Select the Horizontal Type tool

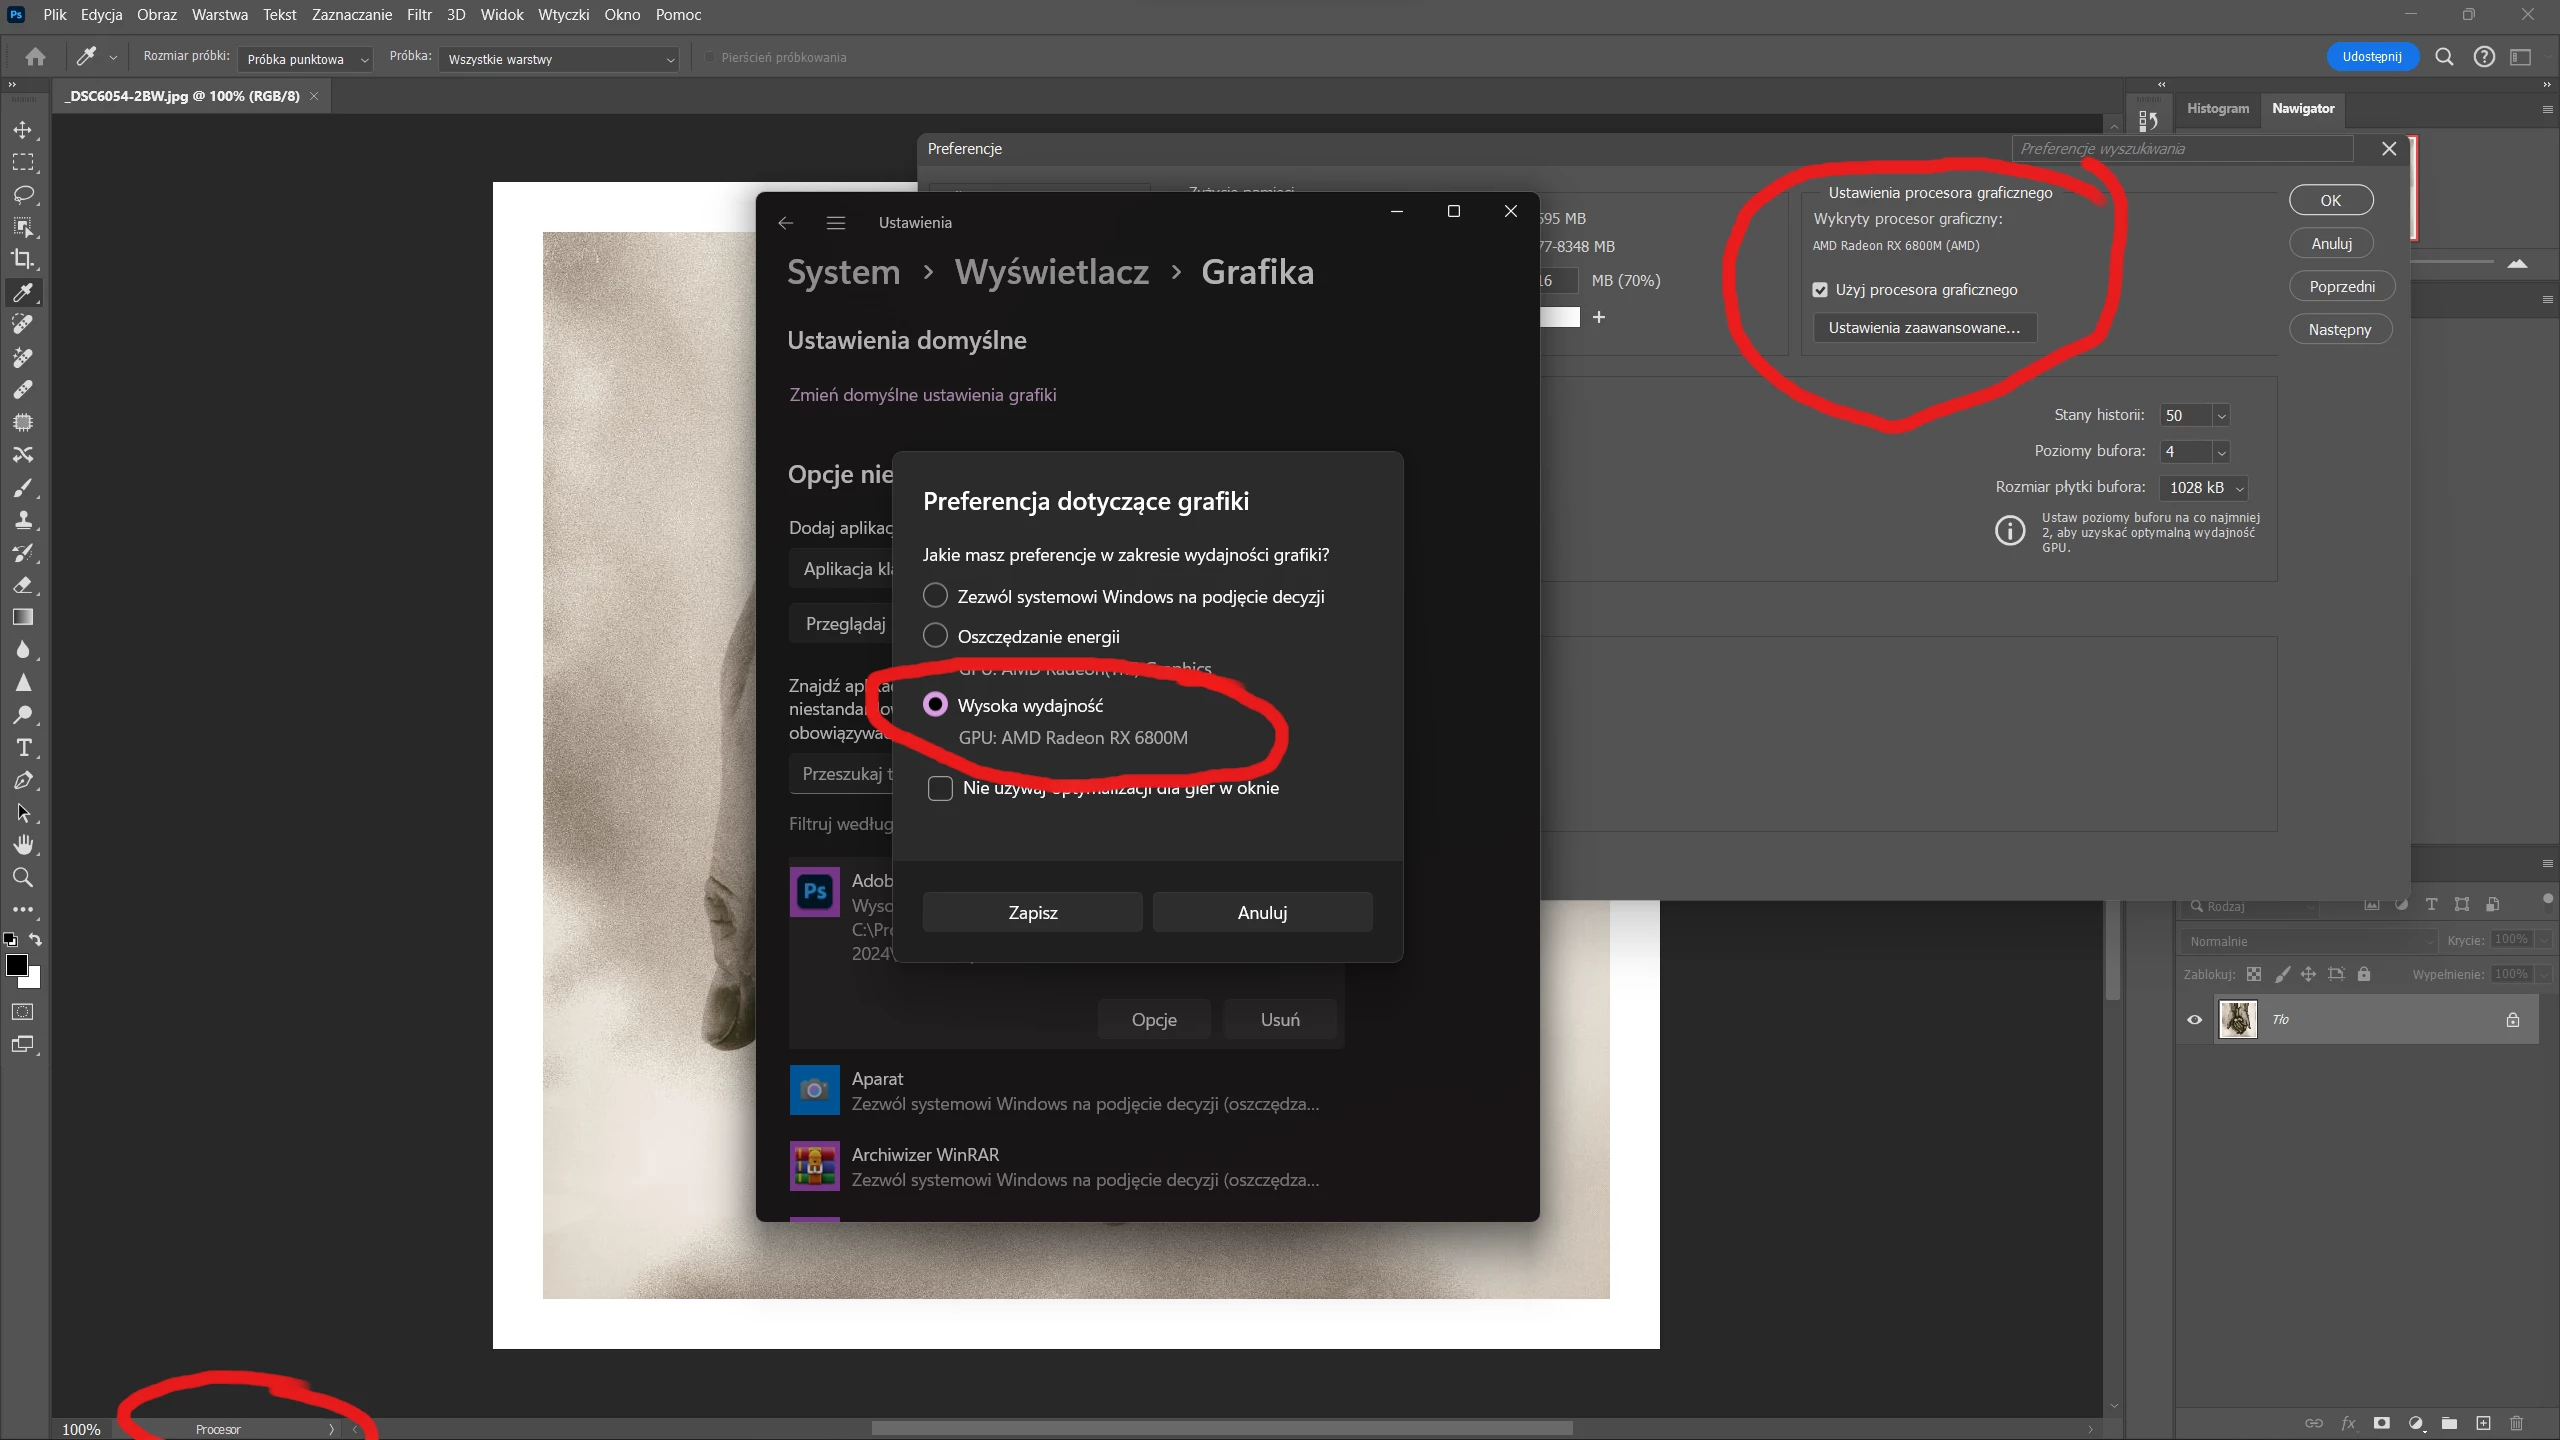23,748
